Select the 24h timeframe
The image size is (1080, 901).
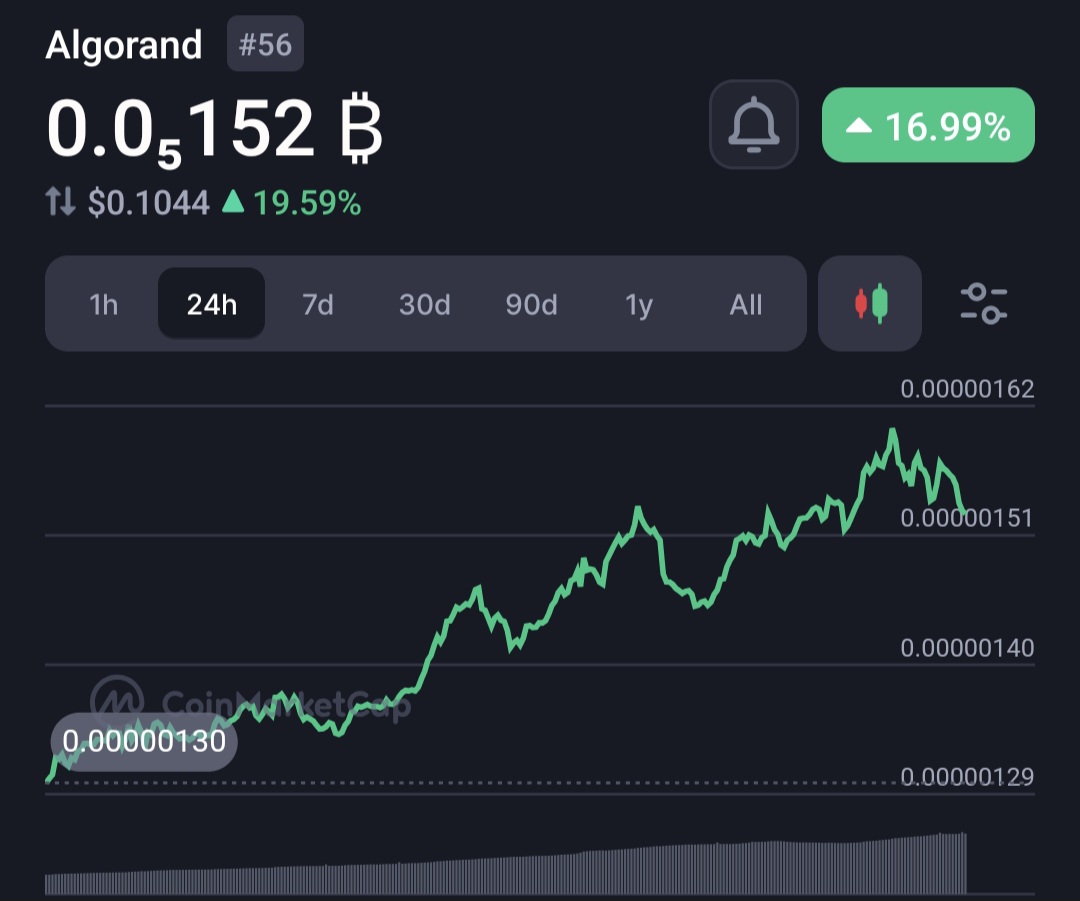pyautogui.click(x=211, y=304)
